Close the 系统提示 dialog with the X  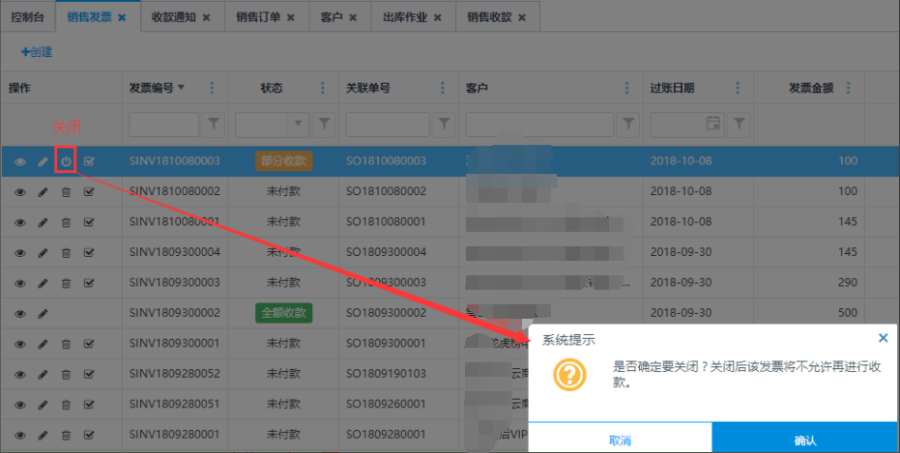click(x=882, y=339)
